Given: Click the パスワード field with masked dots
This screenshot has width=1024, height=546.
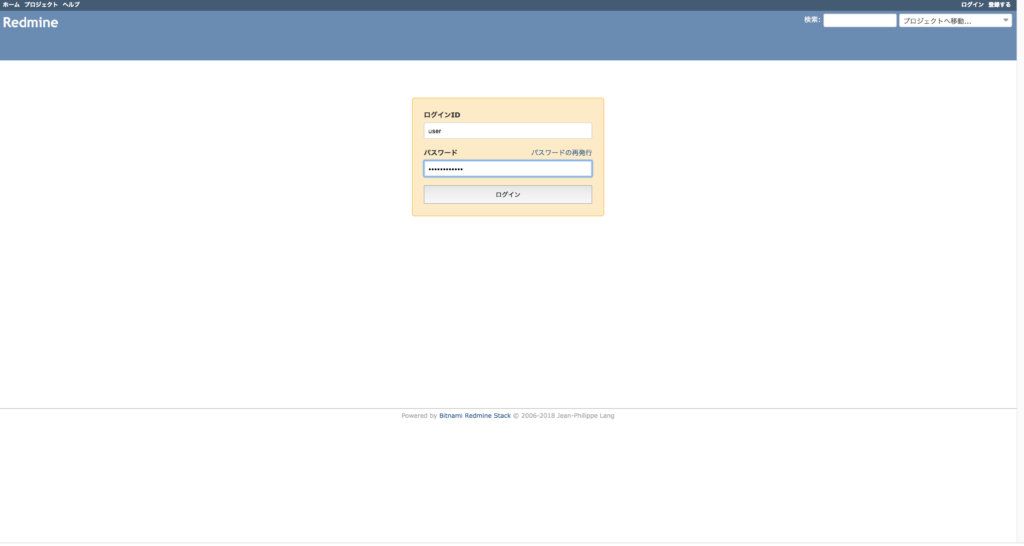Looking at the screenshot, I should coord(507,169).
